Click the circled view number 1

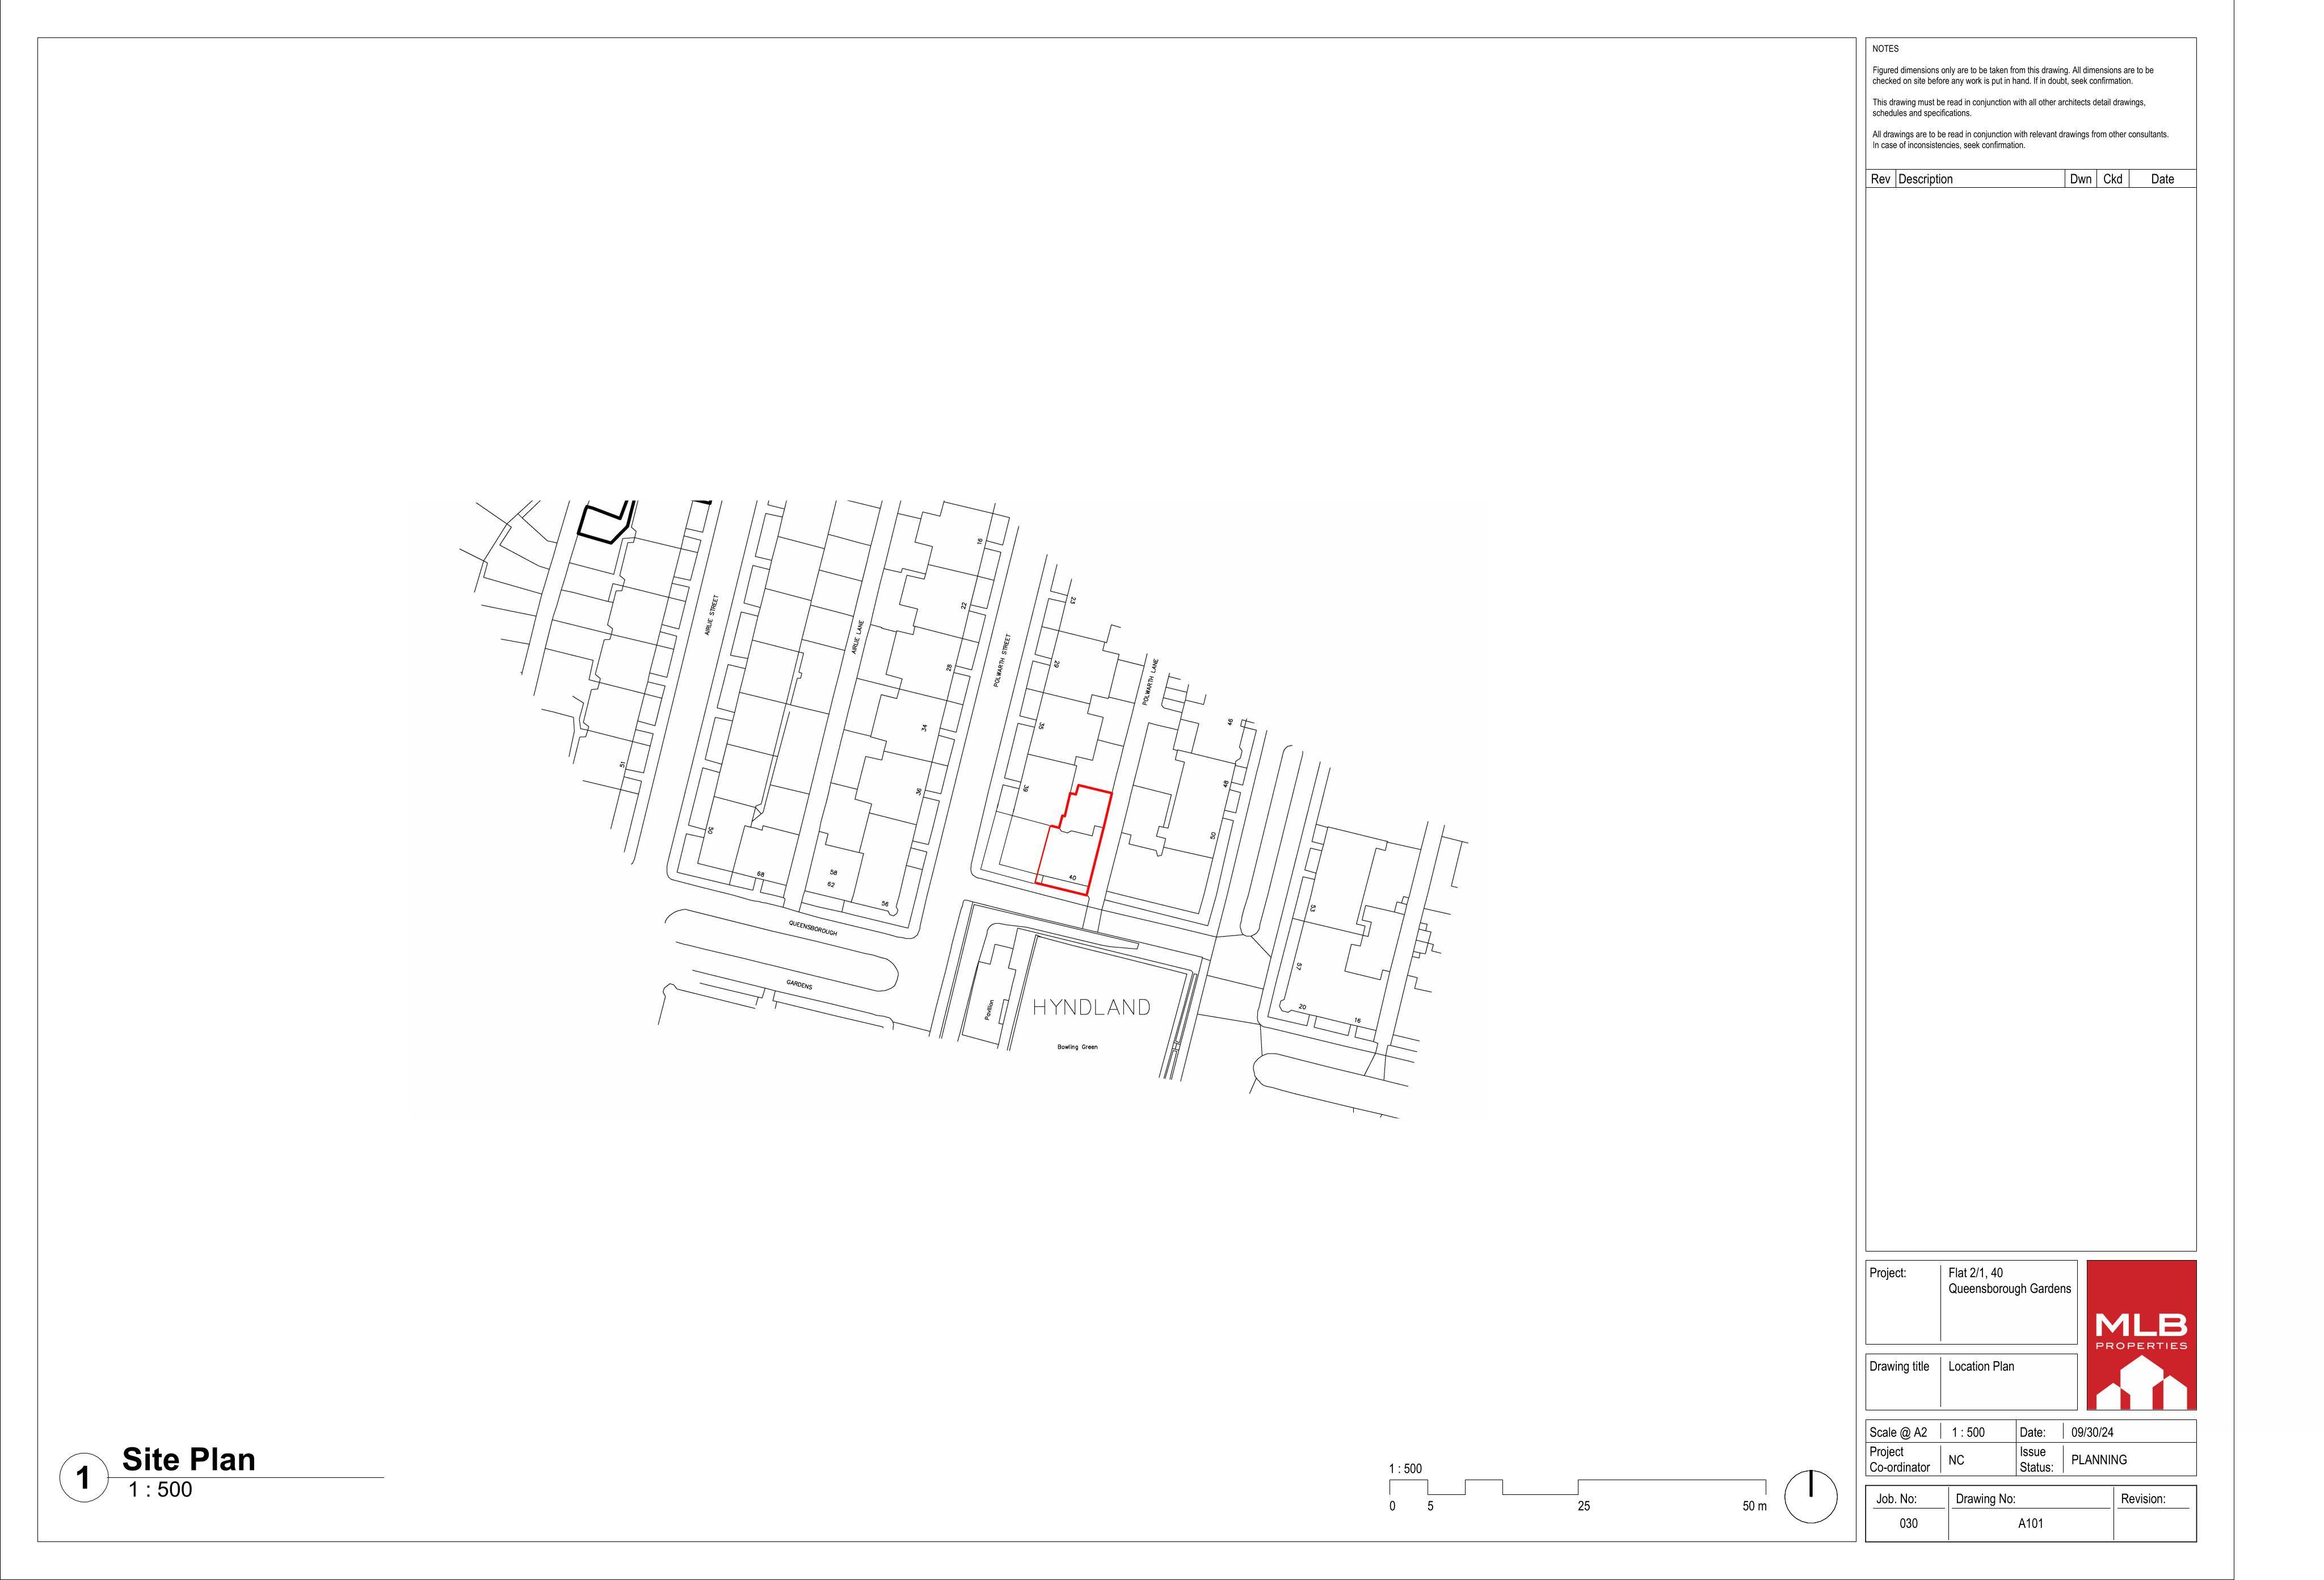pyautogui.click(x=84, y=1478)
